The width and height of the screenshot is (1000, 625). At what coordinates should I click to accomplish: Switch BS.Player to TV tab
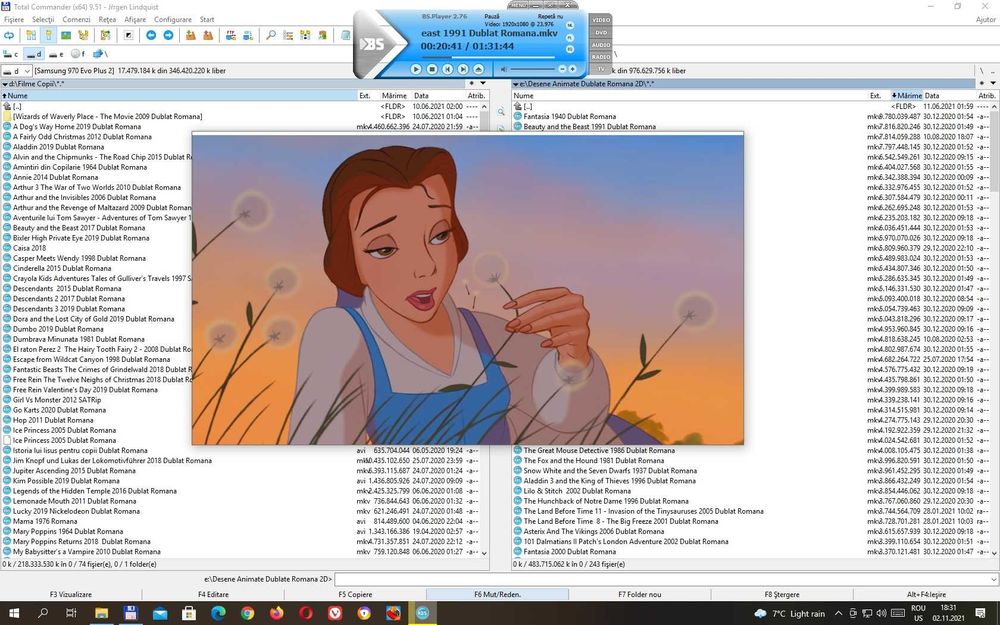coord(601,68)
